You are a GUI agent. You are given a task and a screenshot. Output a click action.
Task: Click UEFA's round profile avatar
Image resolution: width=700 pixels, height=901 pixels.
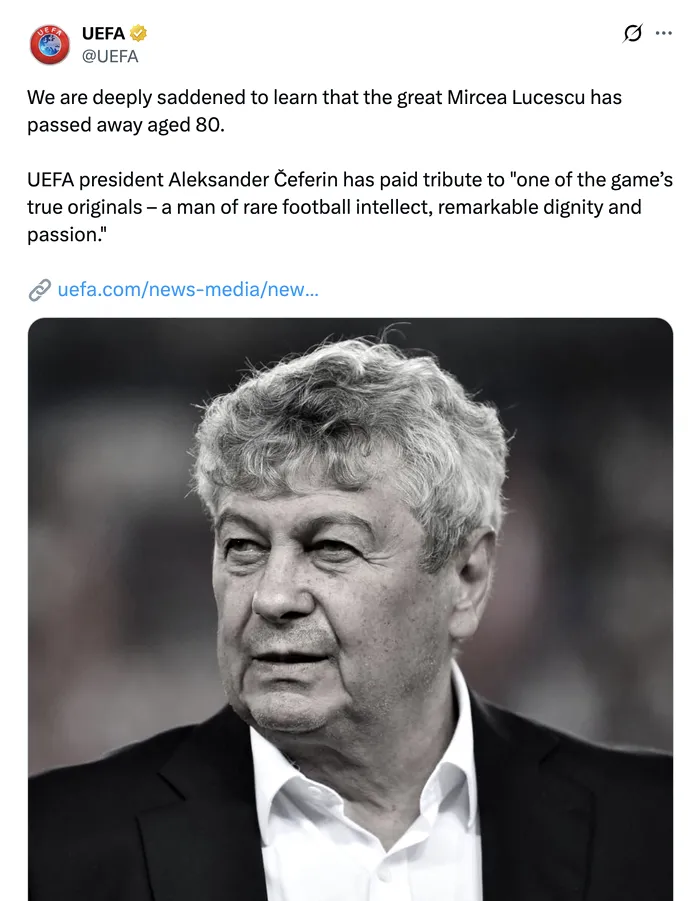coord(50,45)
